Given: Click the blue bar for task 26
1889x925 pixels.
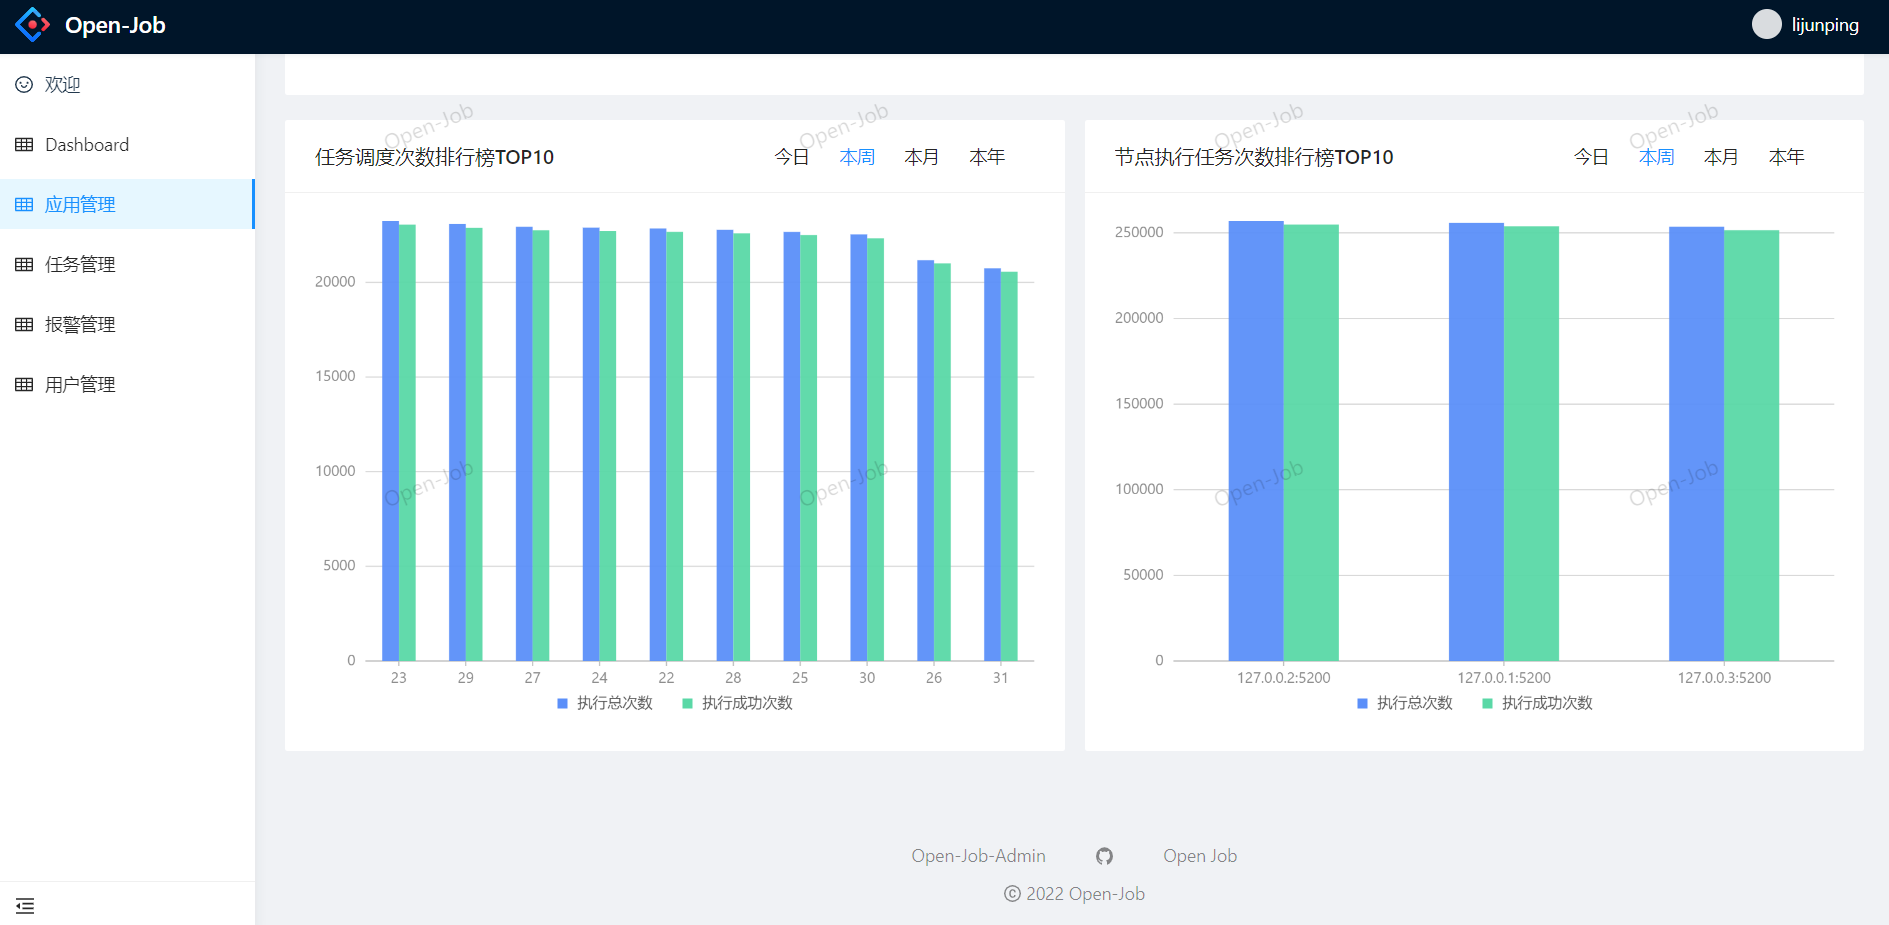Looking at the screenshot, I should (925, 460).
